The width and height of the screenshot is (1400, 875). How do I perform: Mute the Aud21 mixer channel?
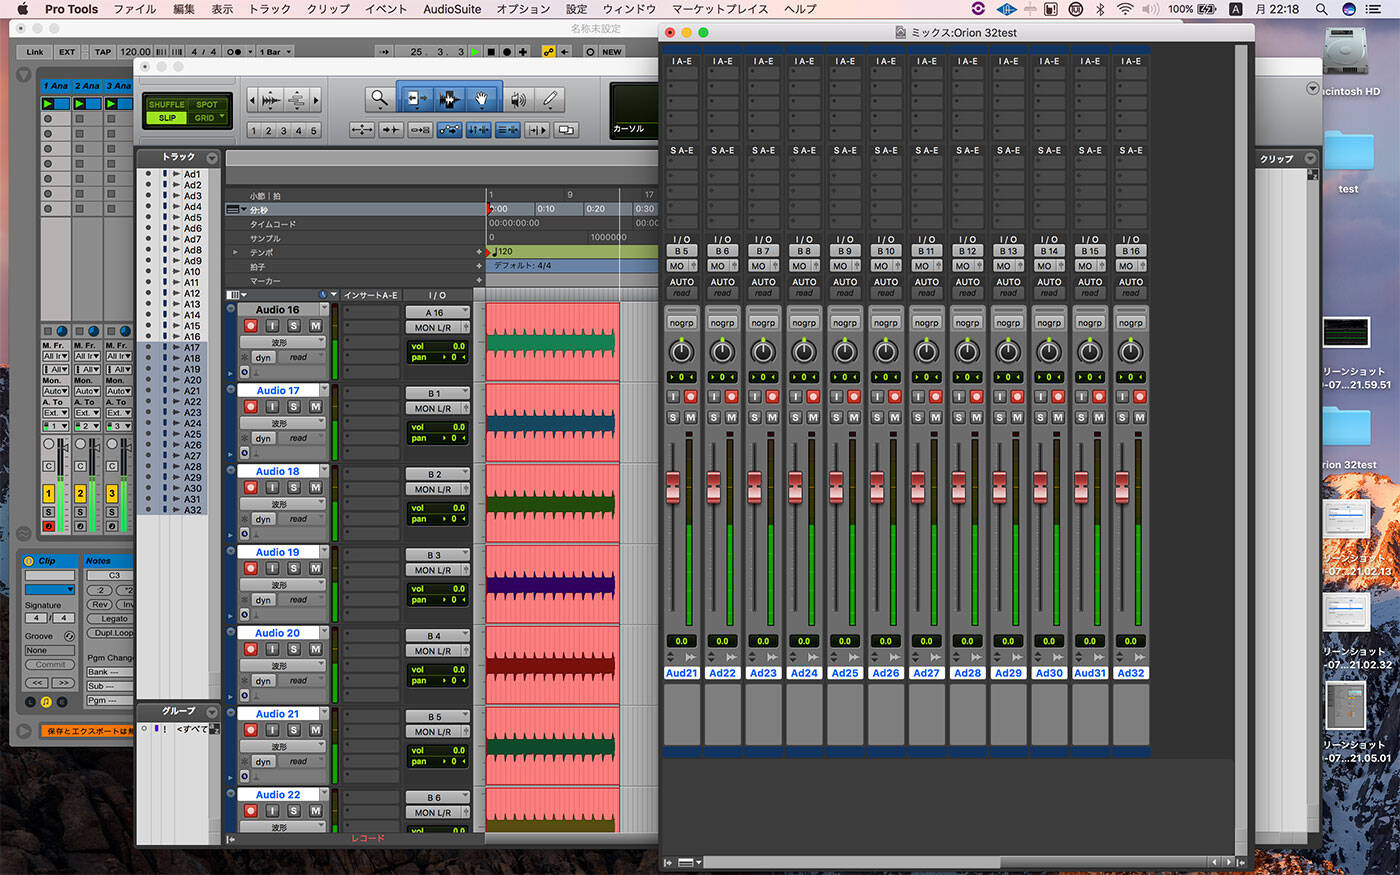(x=690, y=417)
